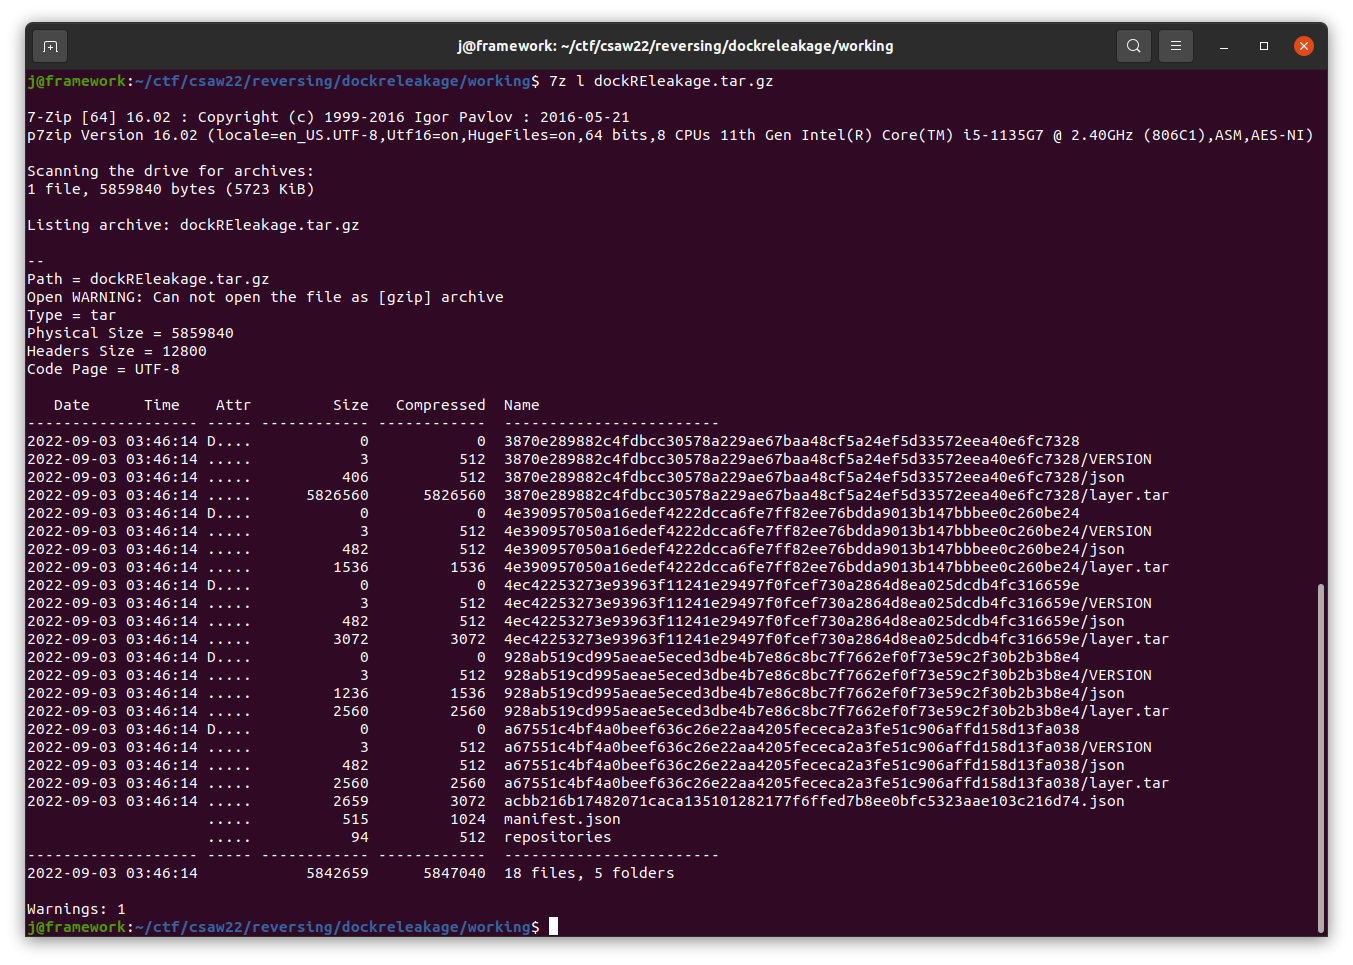Open a new terminal tab

(x=50, y=46)
